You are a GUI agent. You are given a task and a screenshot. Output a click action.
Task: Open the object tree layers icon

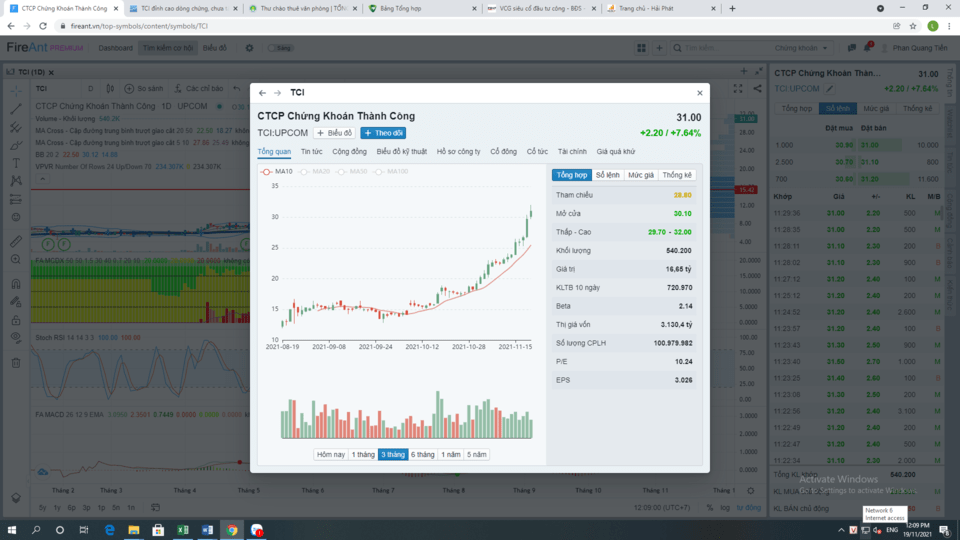(16, 498)
